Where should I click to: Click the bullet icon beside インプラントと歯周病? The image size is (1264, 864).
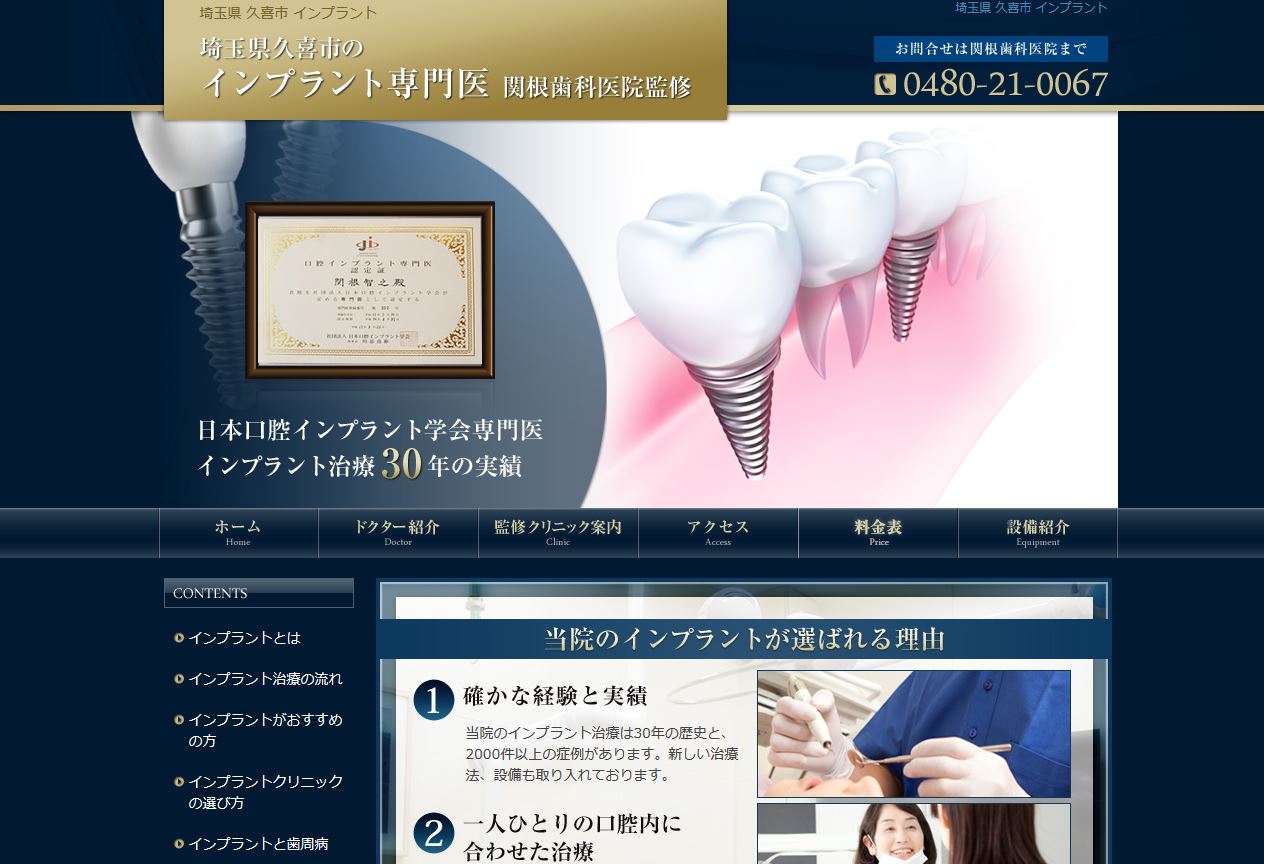(178, 843)
